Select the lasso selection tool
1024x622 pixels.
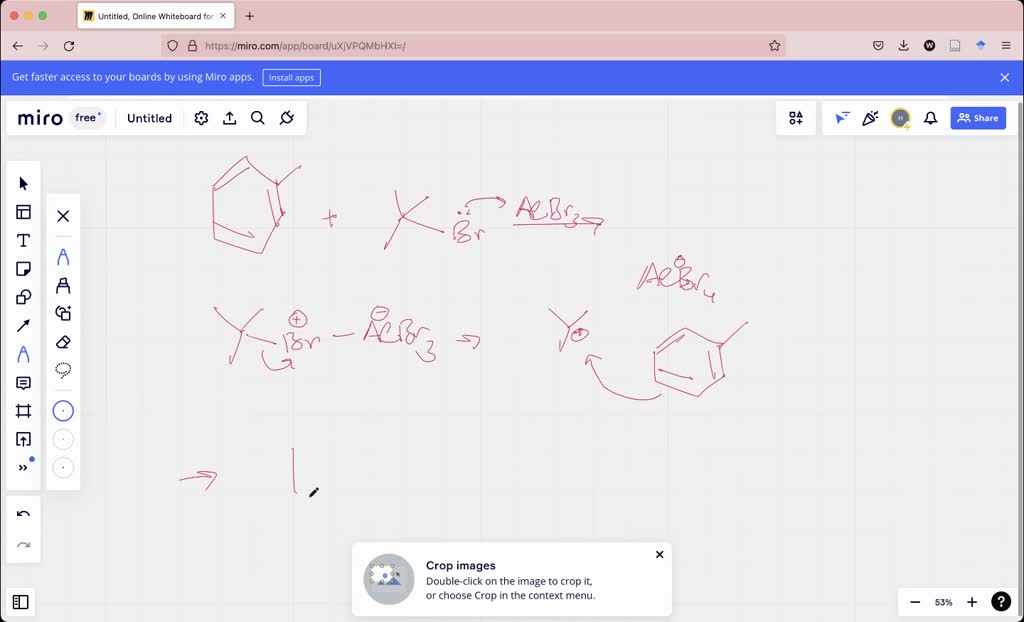(63, 369)
